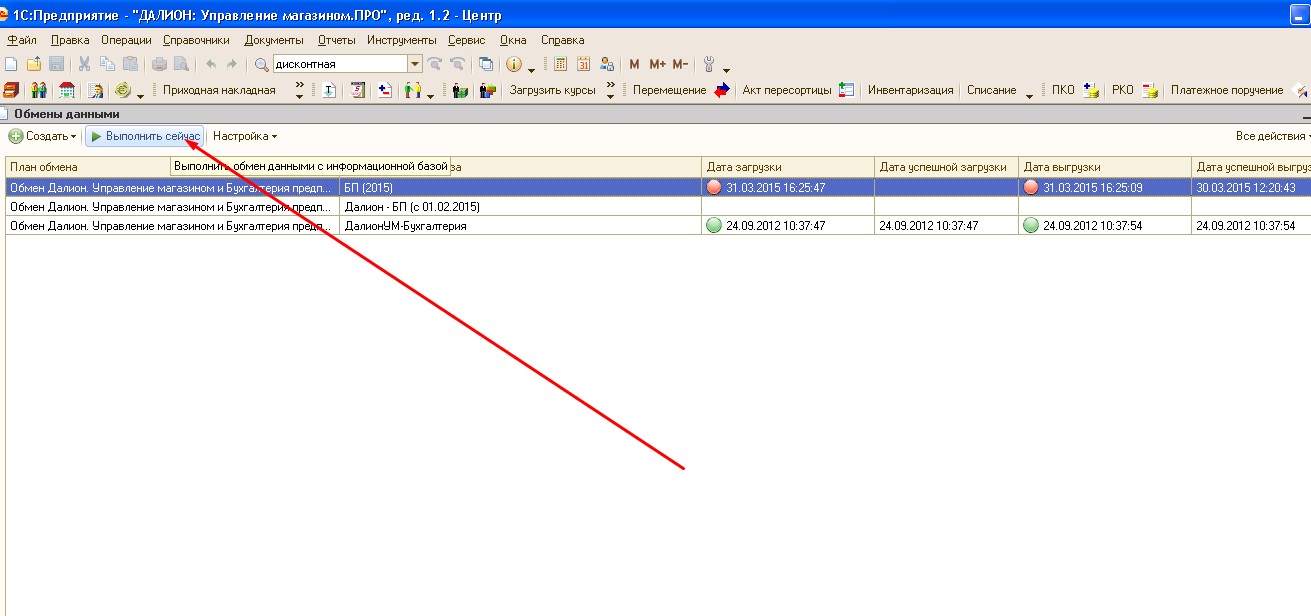Click the help info icon
The image size is (1311, 616).
[x=514, y=64]
